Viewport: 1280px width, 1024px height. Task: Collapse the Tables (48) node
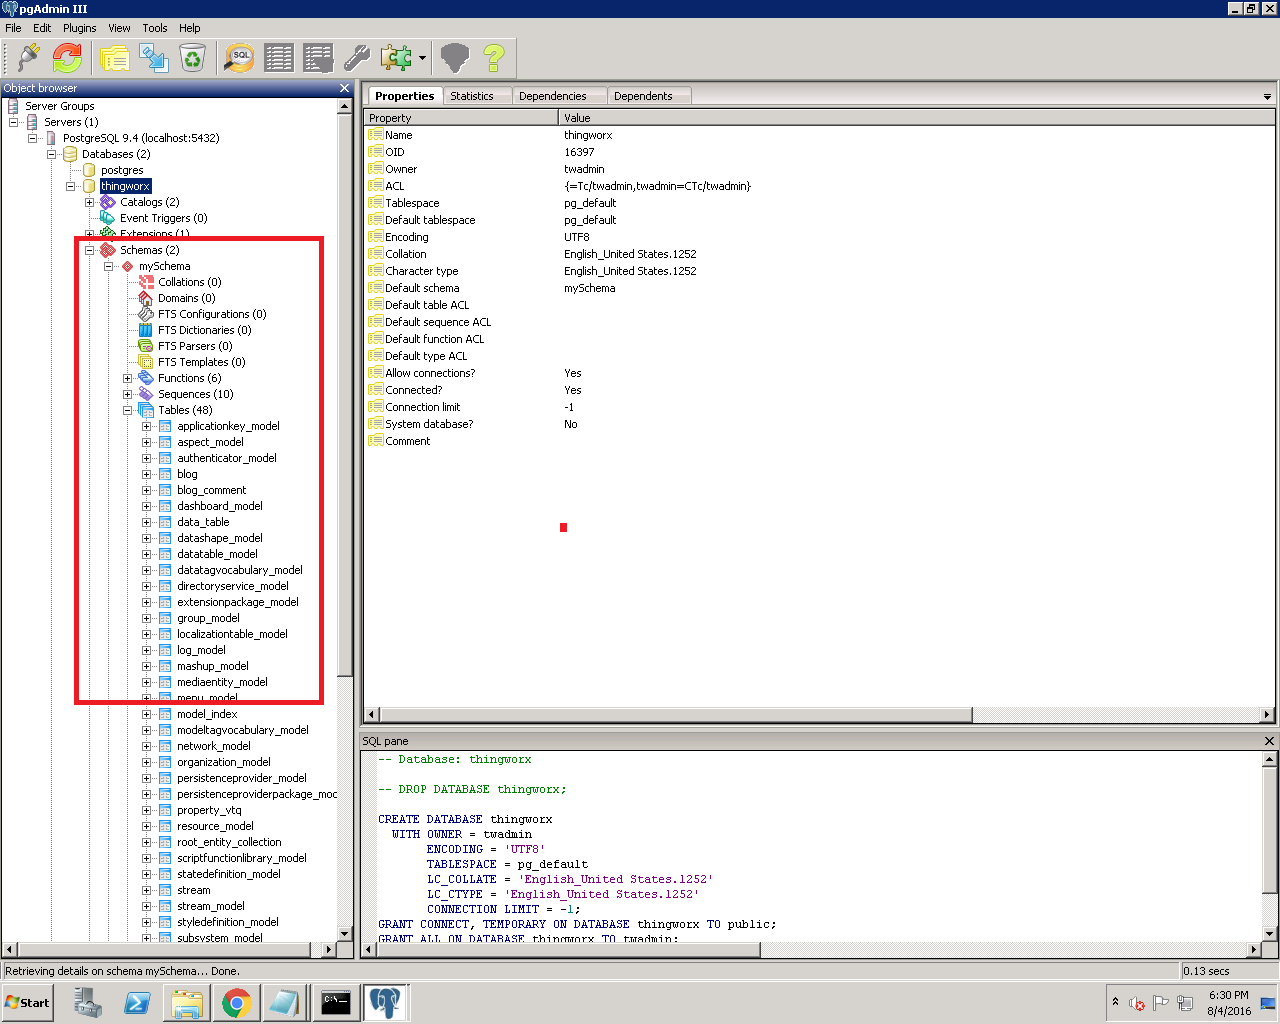pyautogui.click(x=127, y=410)
